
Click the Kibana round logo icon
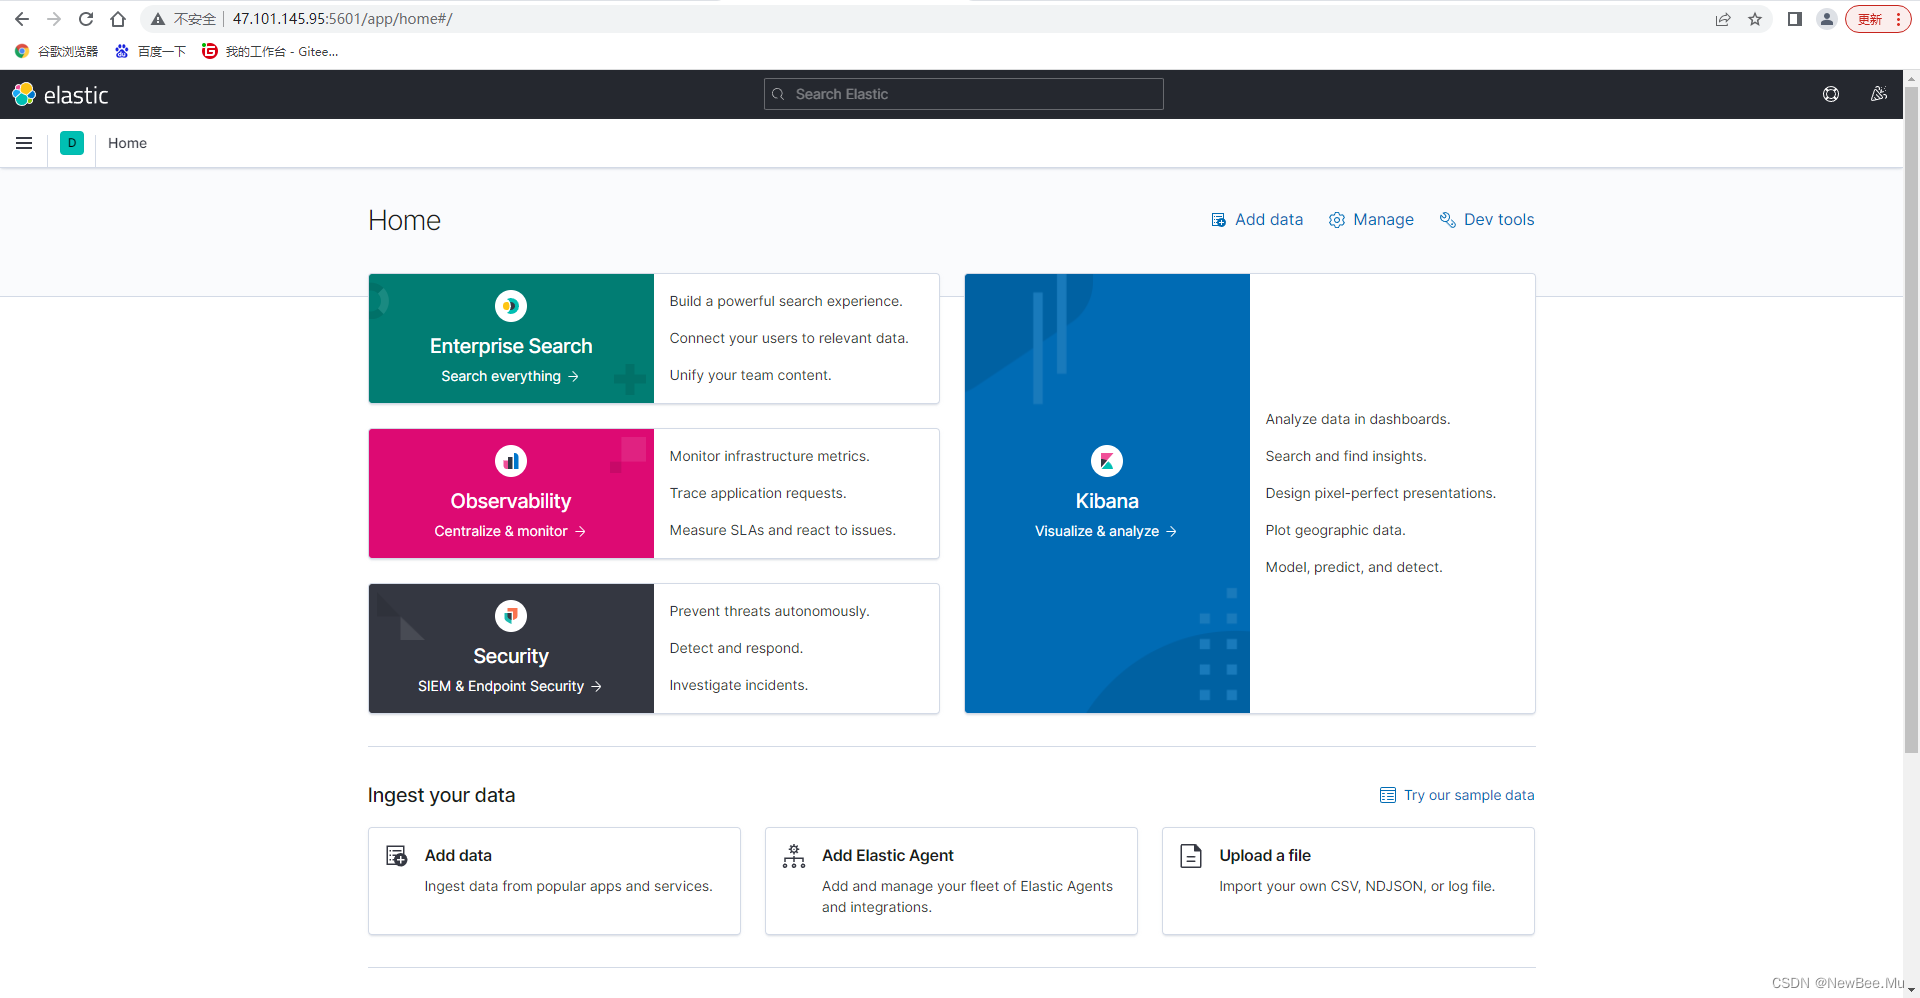pos(1107,461)
